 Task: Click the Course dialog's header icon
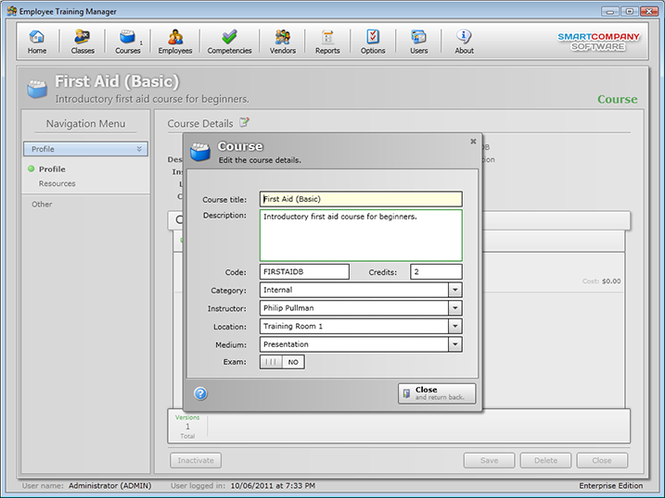pyautogui.click(x=200, y=151)
